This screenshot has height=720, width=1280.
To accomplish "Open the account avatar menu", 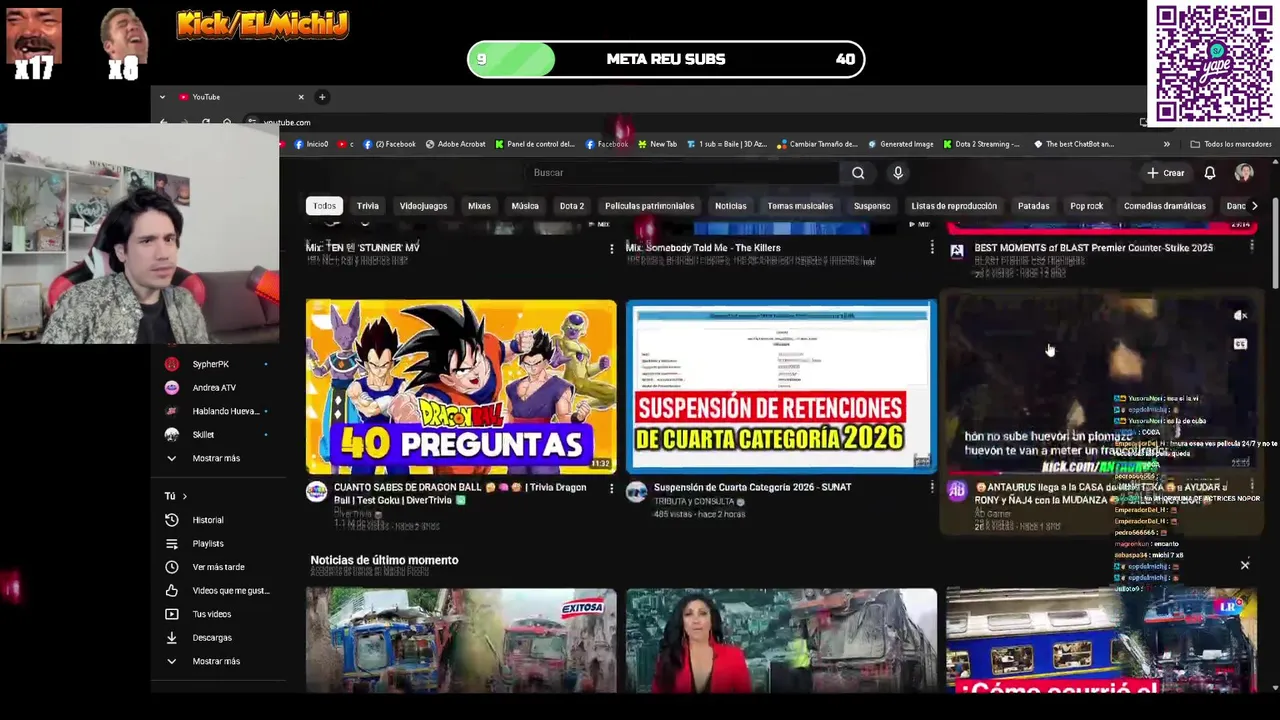I will pos(1244,173).
